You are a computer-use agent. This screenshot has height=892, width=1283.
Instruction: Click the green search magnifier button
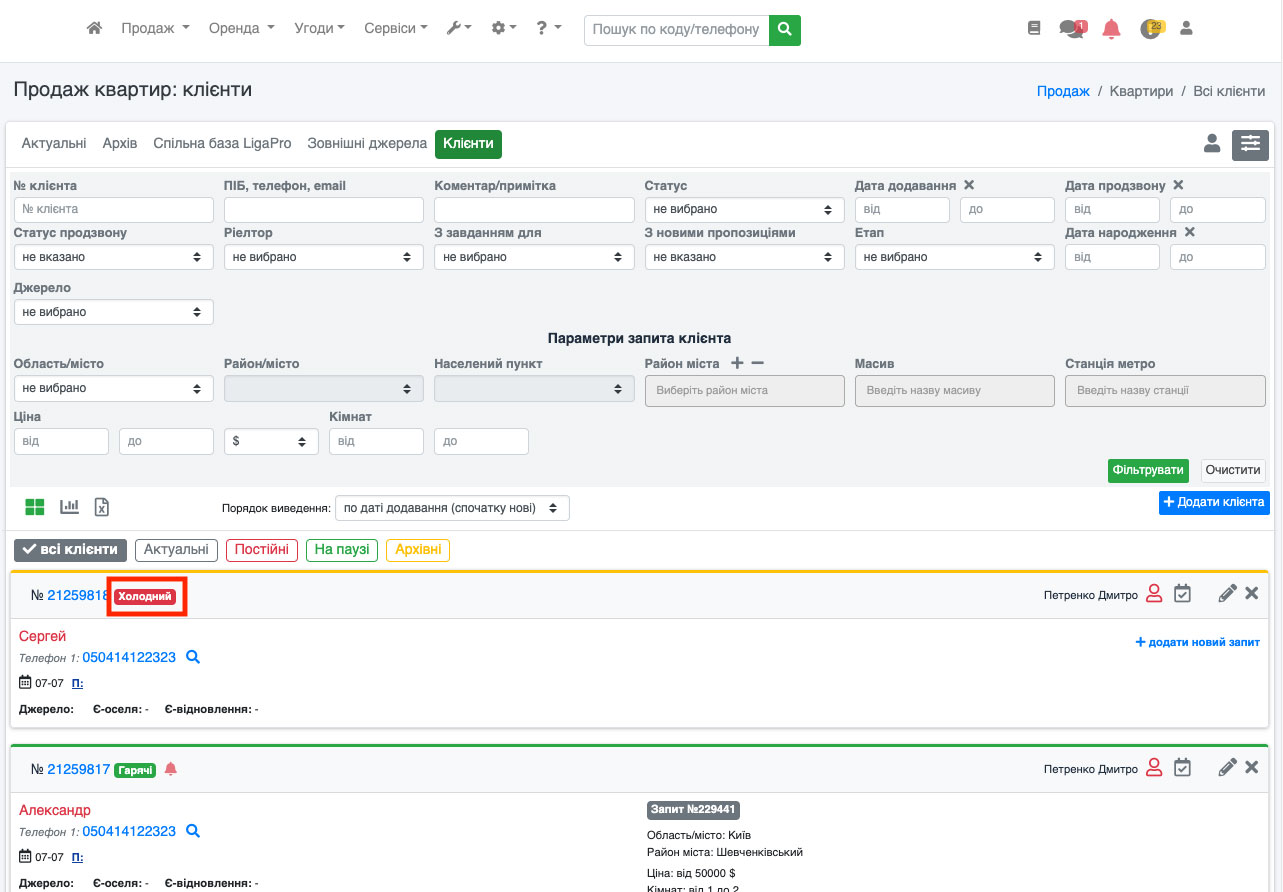(x=785, y=30)
